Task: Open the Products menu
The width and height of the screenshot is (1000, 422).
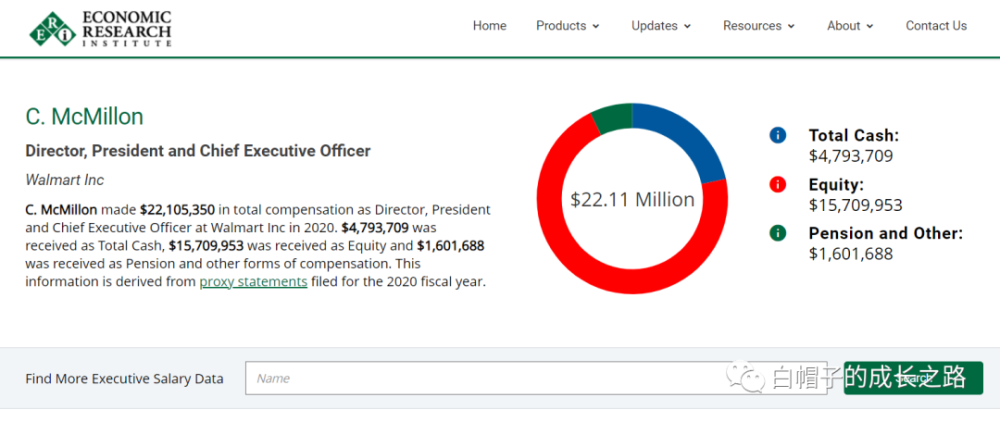Action: click(568, 26)
